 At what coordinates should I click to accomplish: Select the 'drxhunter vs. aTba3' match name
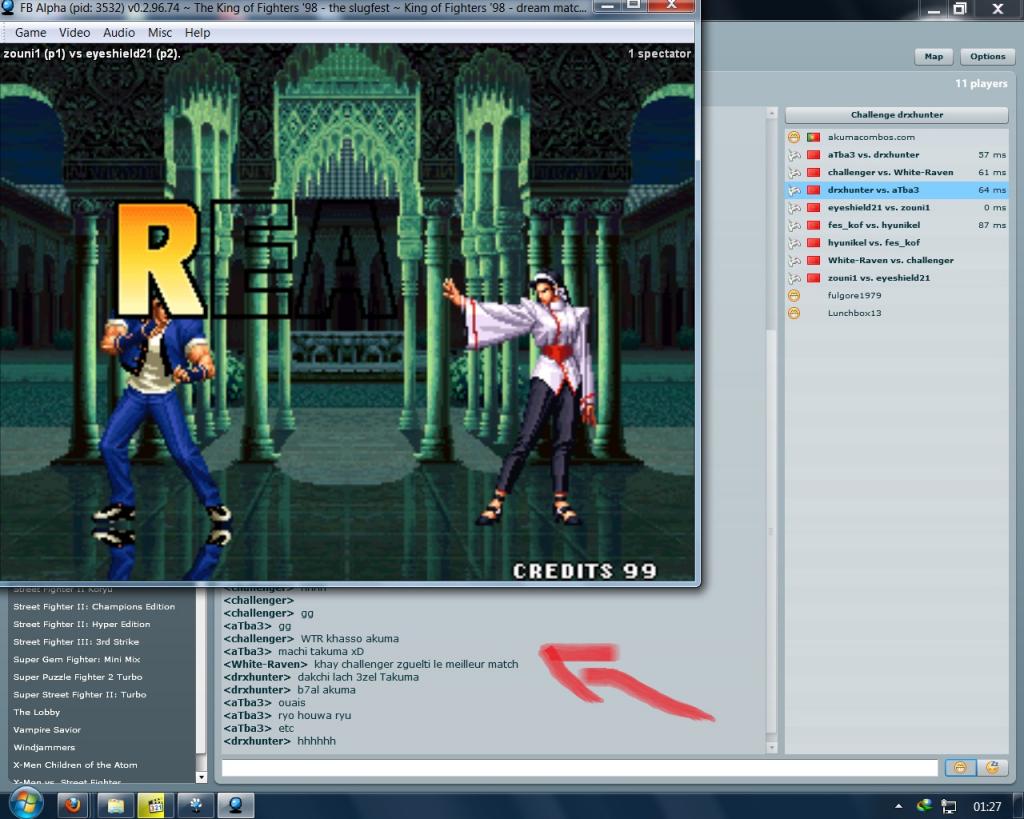click(x=873, y=190)
